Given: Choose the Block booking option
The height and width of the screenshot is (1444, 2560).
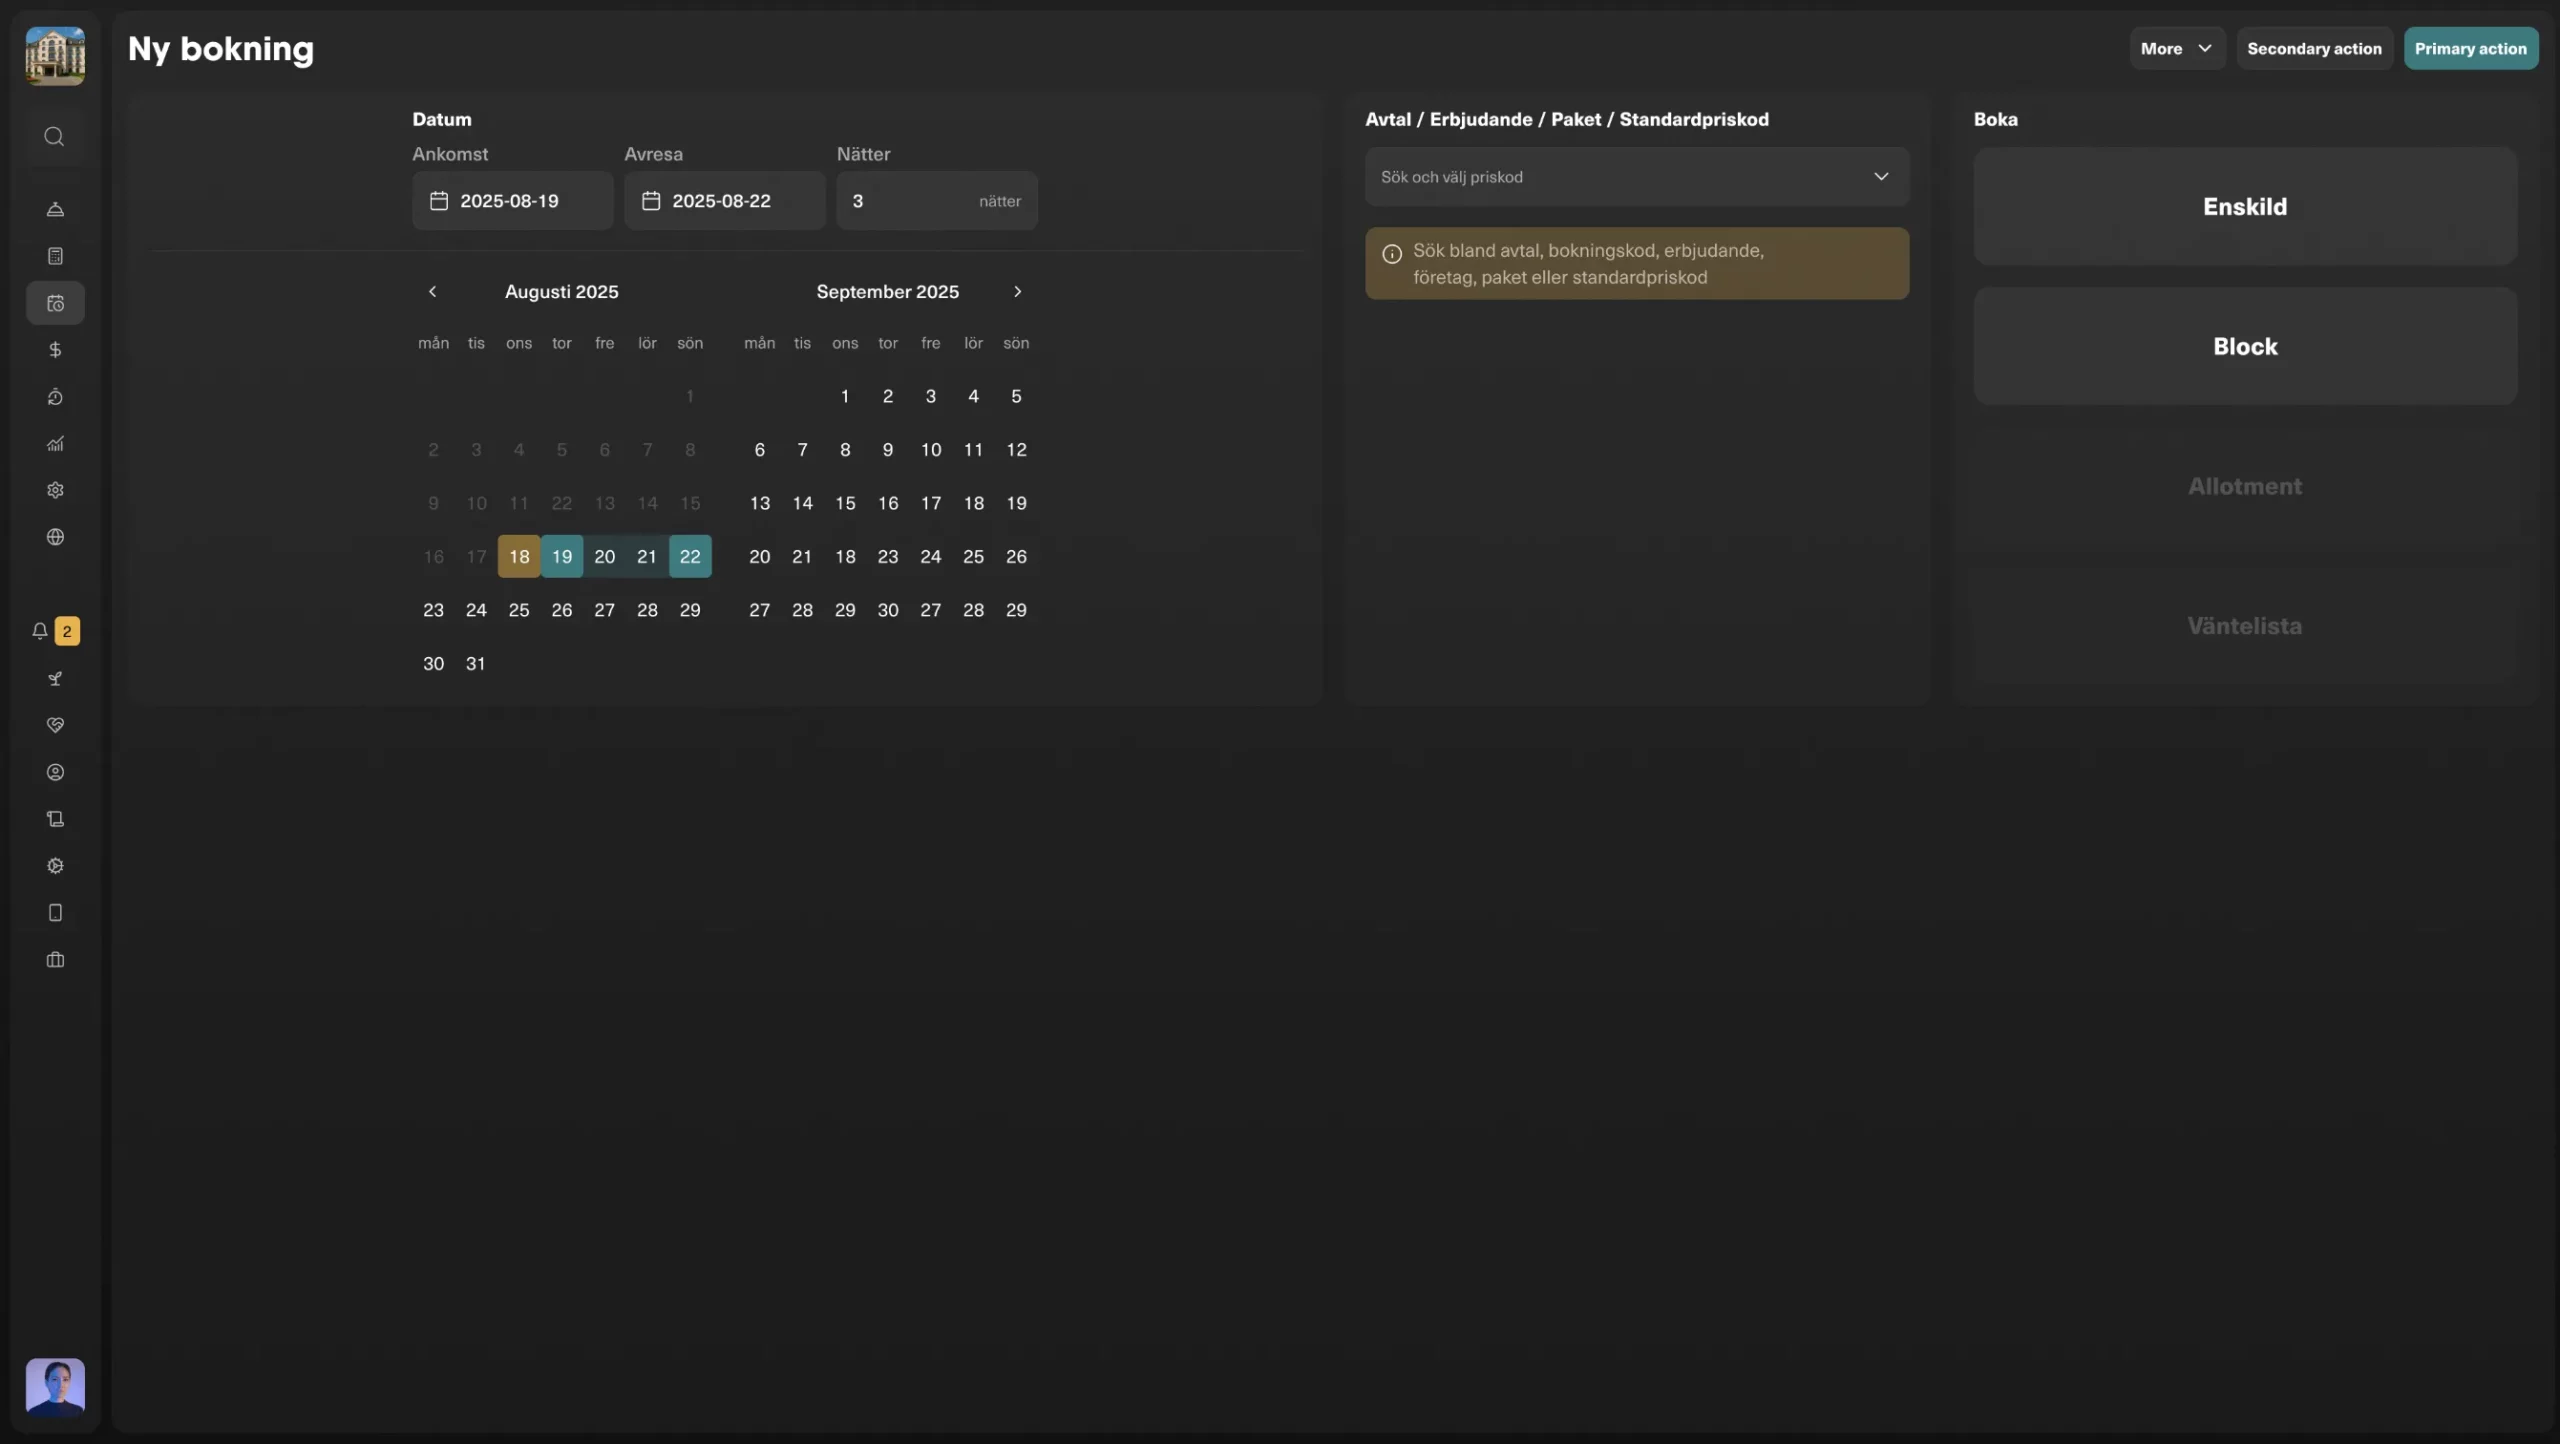Looking at the screenshot, I should (x=2243, y=346).
